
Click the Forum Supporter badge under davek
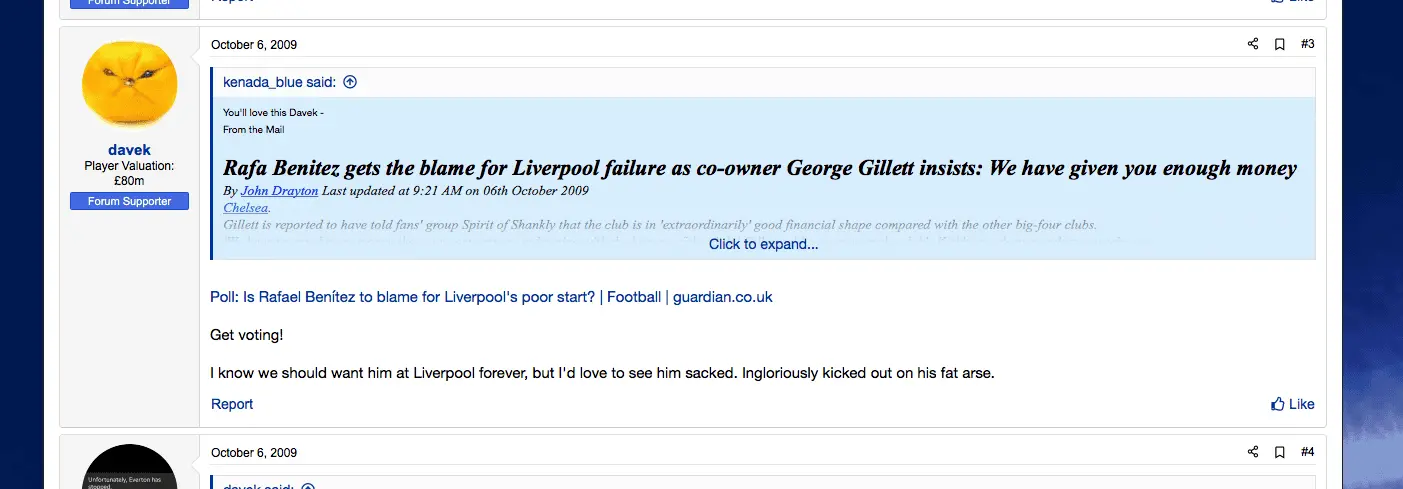(129, 201)
